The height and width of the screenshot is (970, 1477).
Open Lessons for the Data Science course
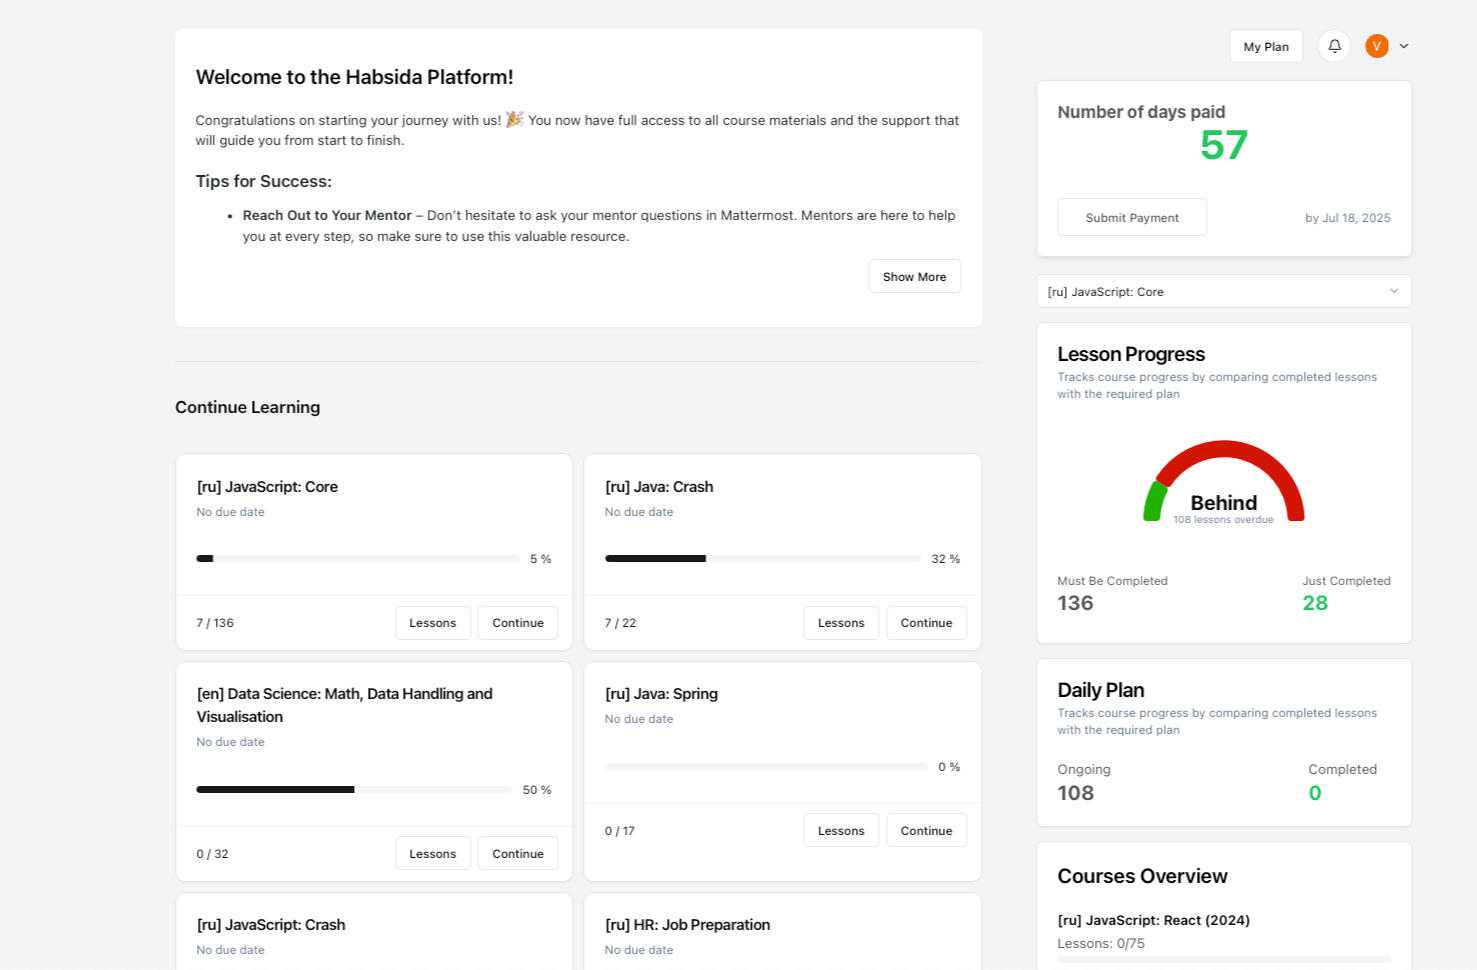(x=432, y=853)
